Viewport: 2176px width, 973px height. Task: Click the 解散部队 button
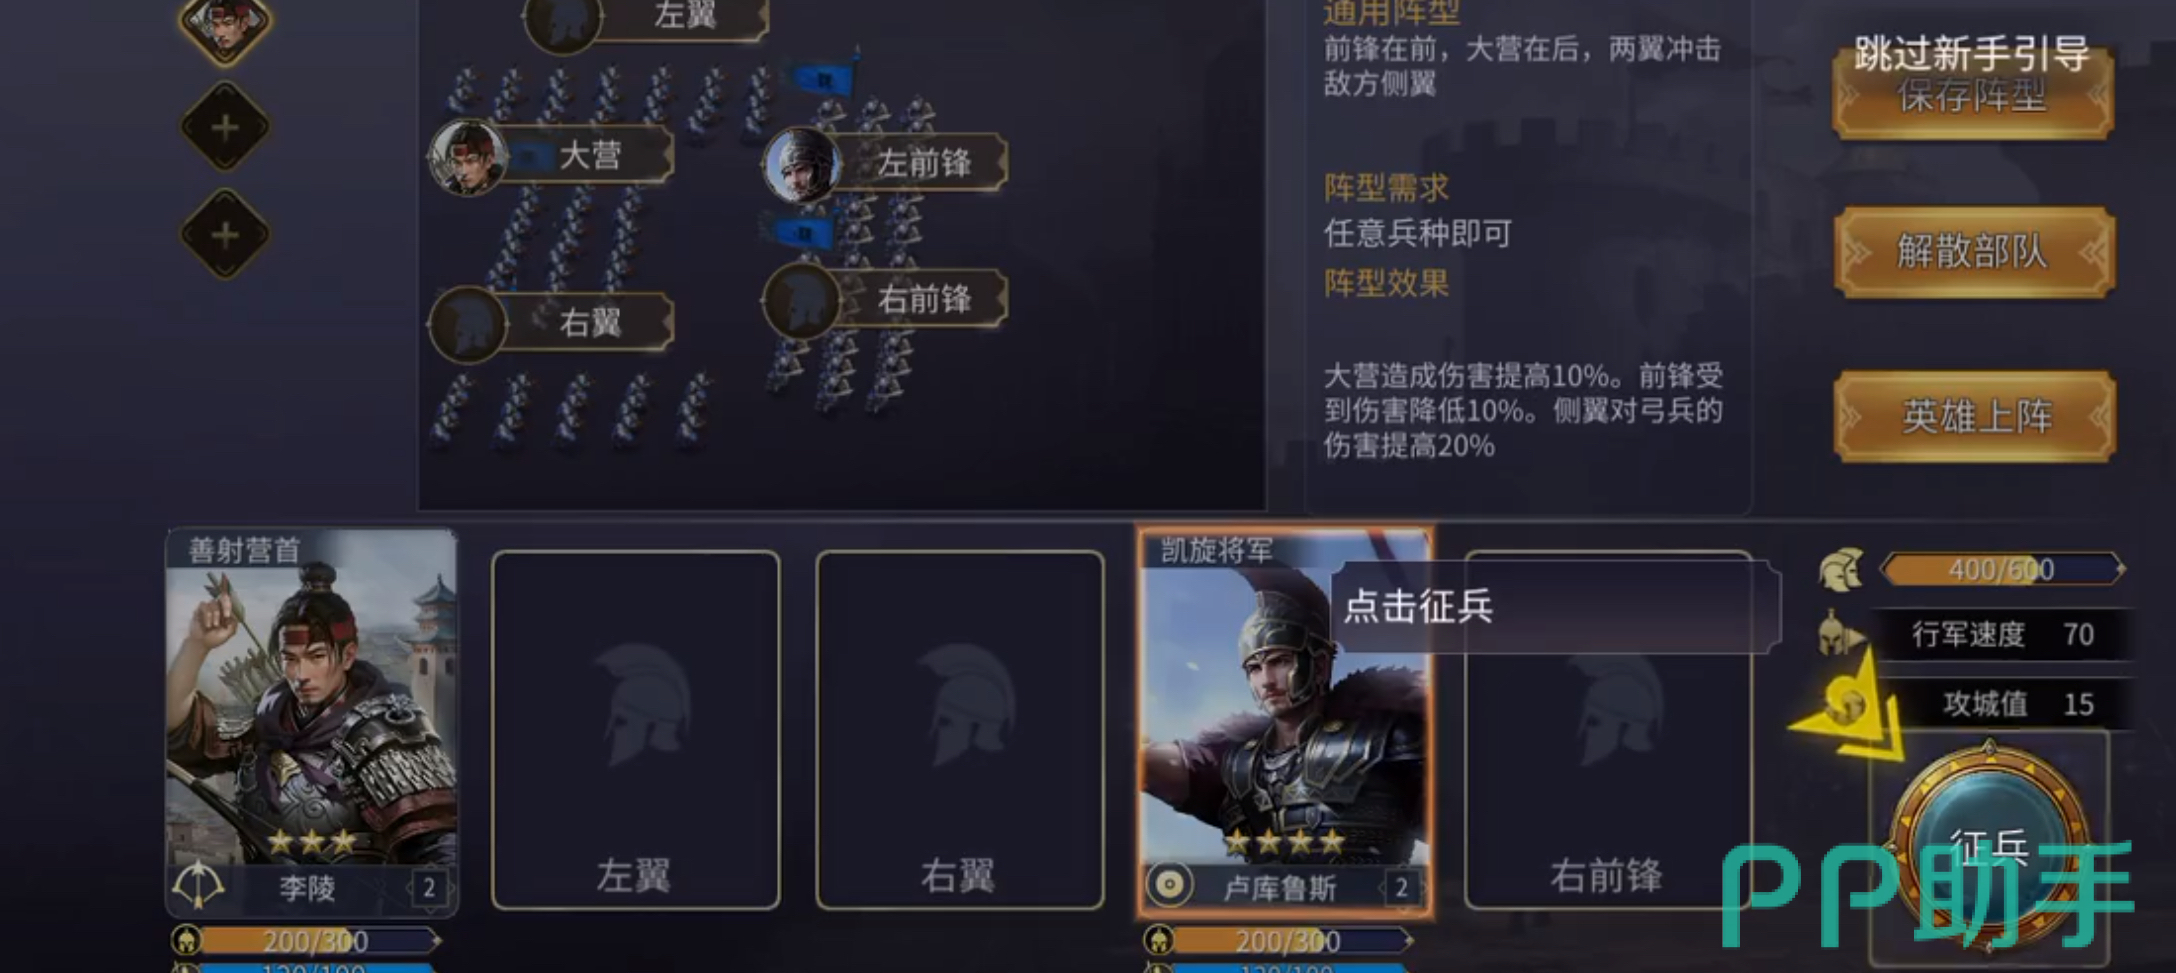pos(1974,252)
